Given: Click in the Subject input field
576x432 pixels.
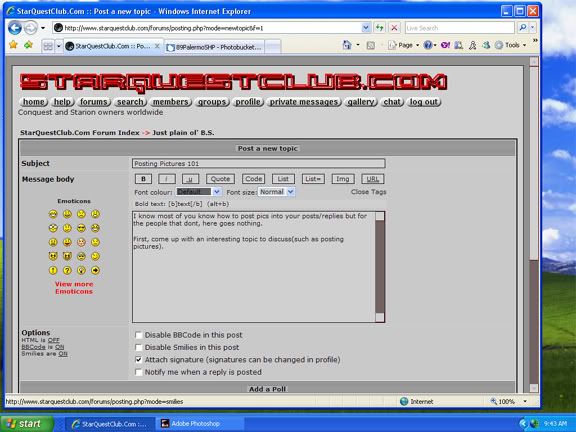Looking at the screenshot, I should point(259,163).
